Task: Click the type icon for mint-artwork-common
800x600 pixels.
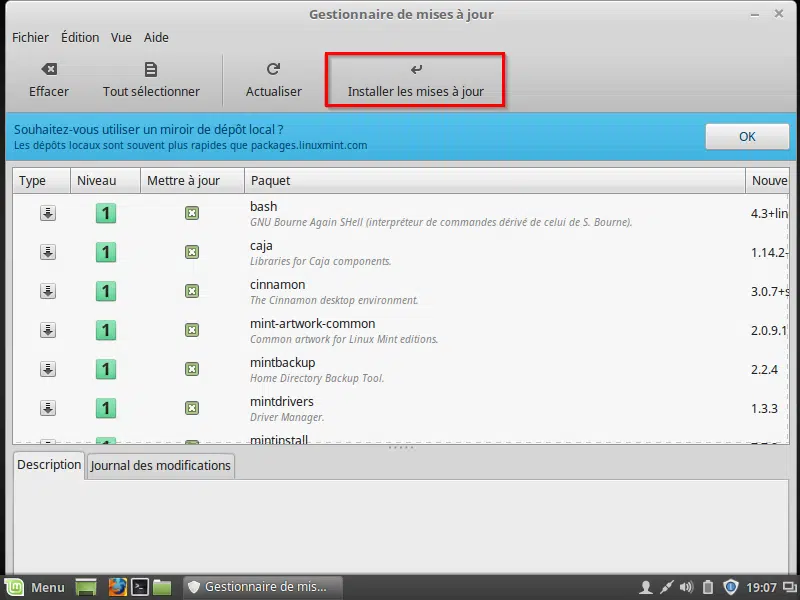Action: (x=48, y=330)
